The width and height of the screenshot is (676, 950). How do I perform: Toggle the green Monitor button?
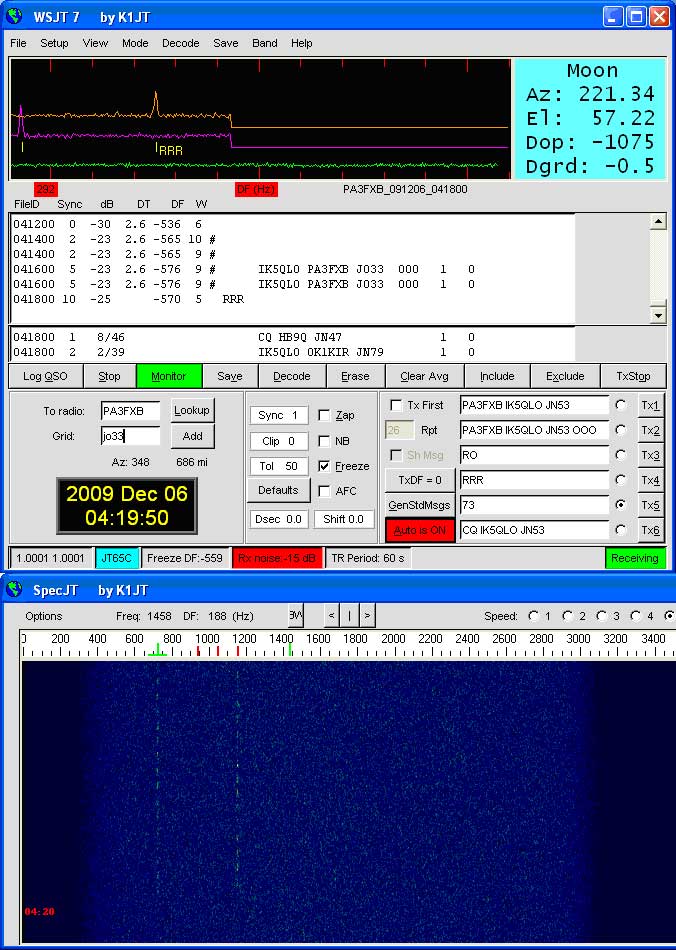click(x=168, y=376)
